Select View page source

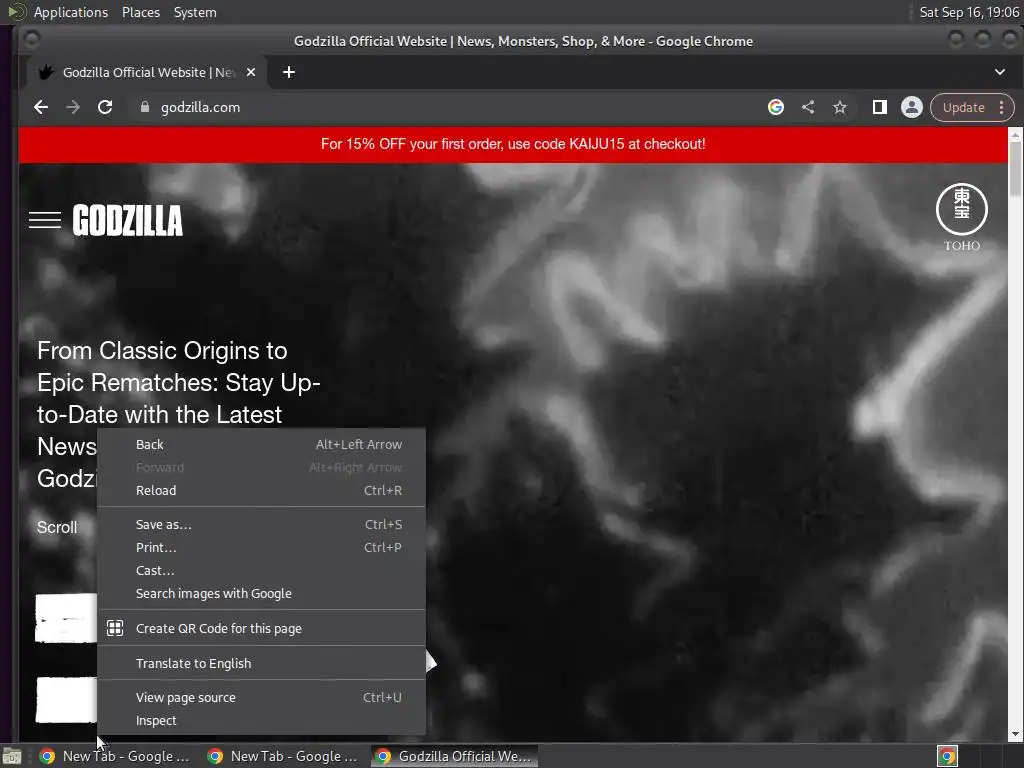(x=261, y=697)
